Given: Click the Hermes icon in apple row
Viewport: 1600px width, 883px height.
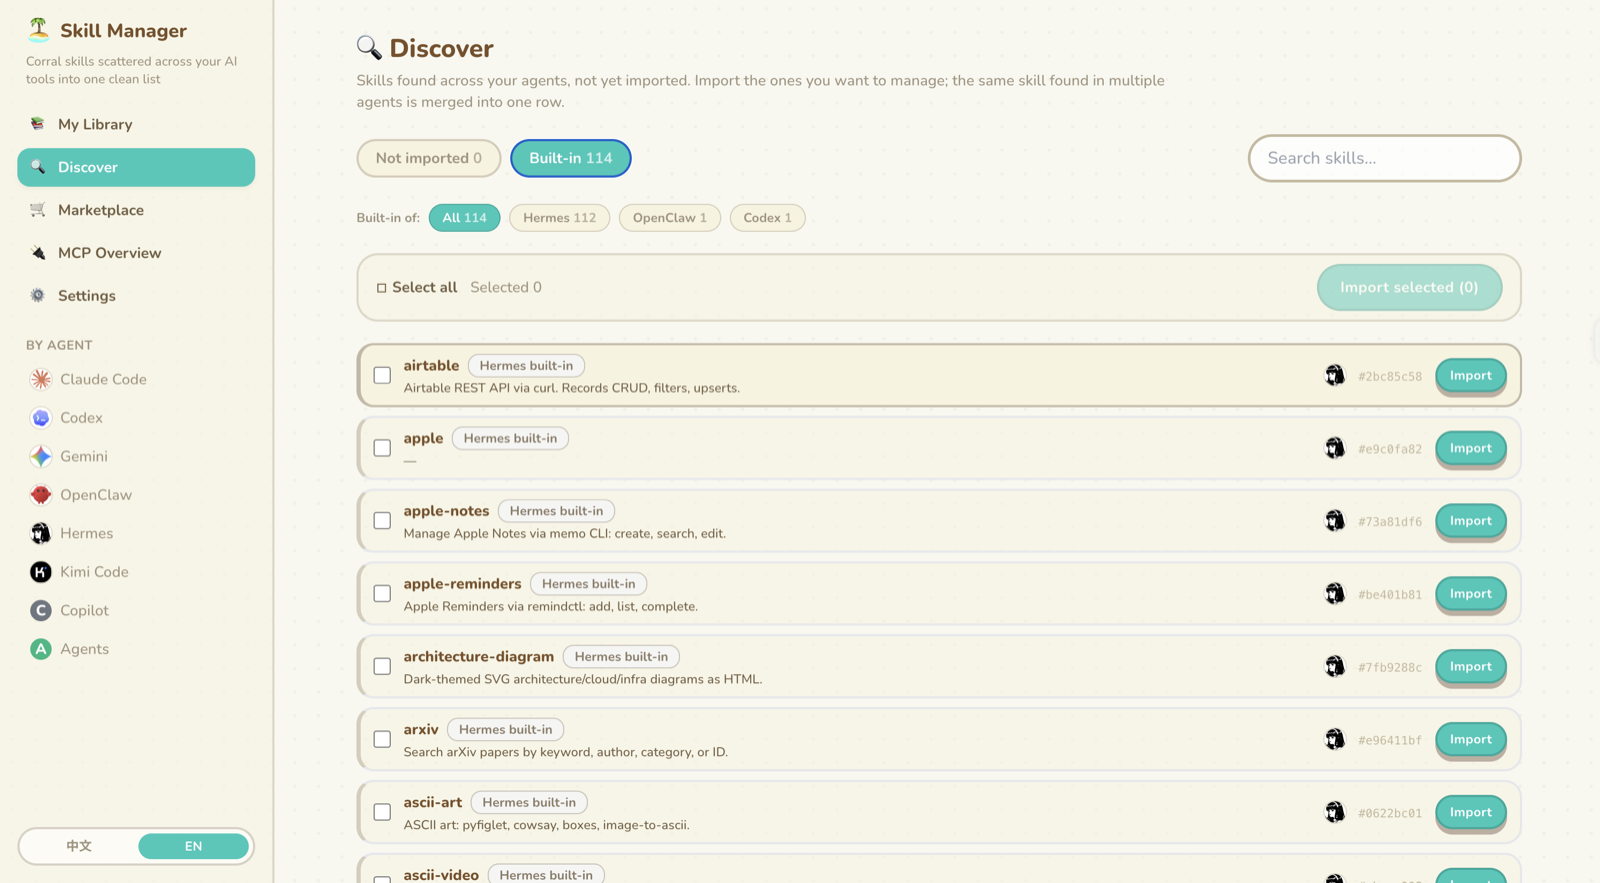Looking at the screenshot, I should click(x=1335, y=448).
